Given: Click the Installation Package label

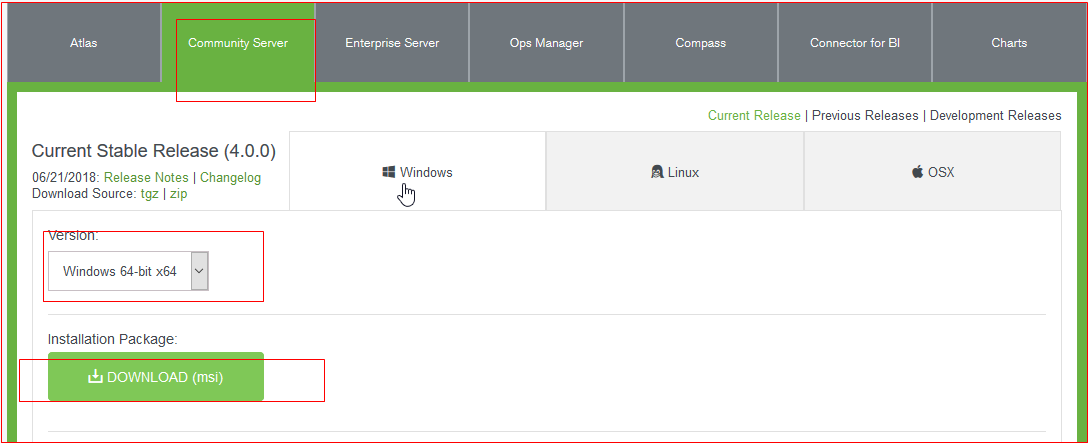Looking at the screenshot, I should [113, 340].
